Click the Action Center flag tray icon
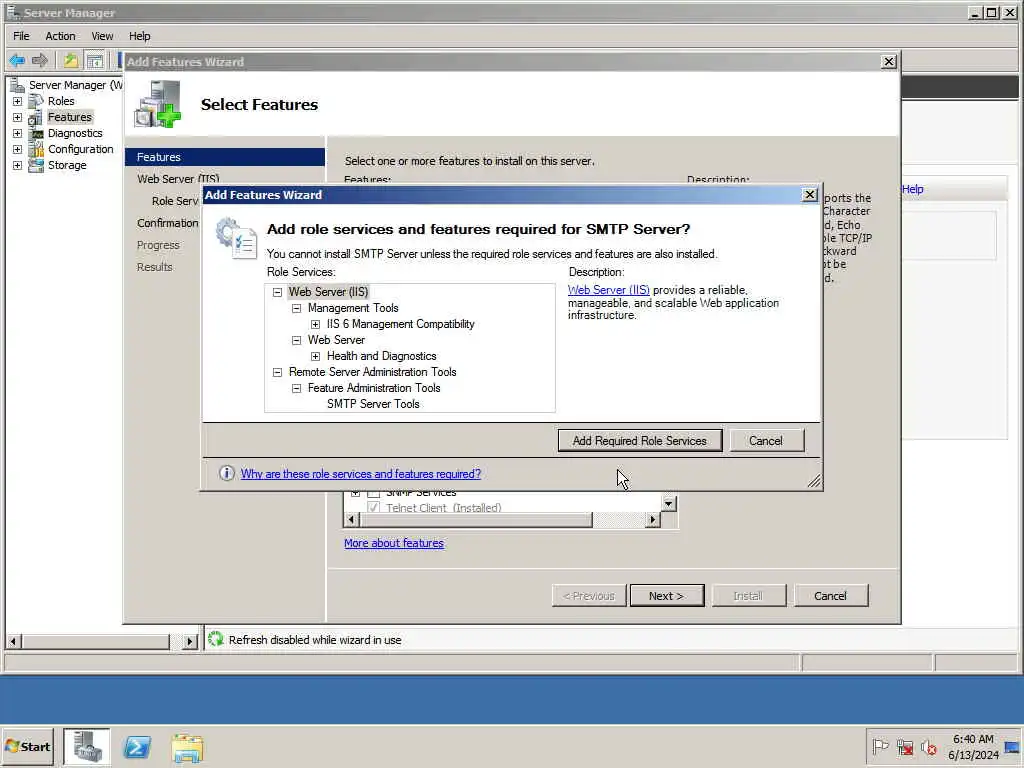Viewport: 1024px width, 768px height. (880, 746)
